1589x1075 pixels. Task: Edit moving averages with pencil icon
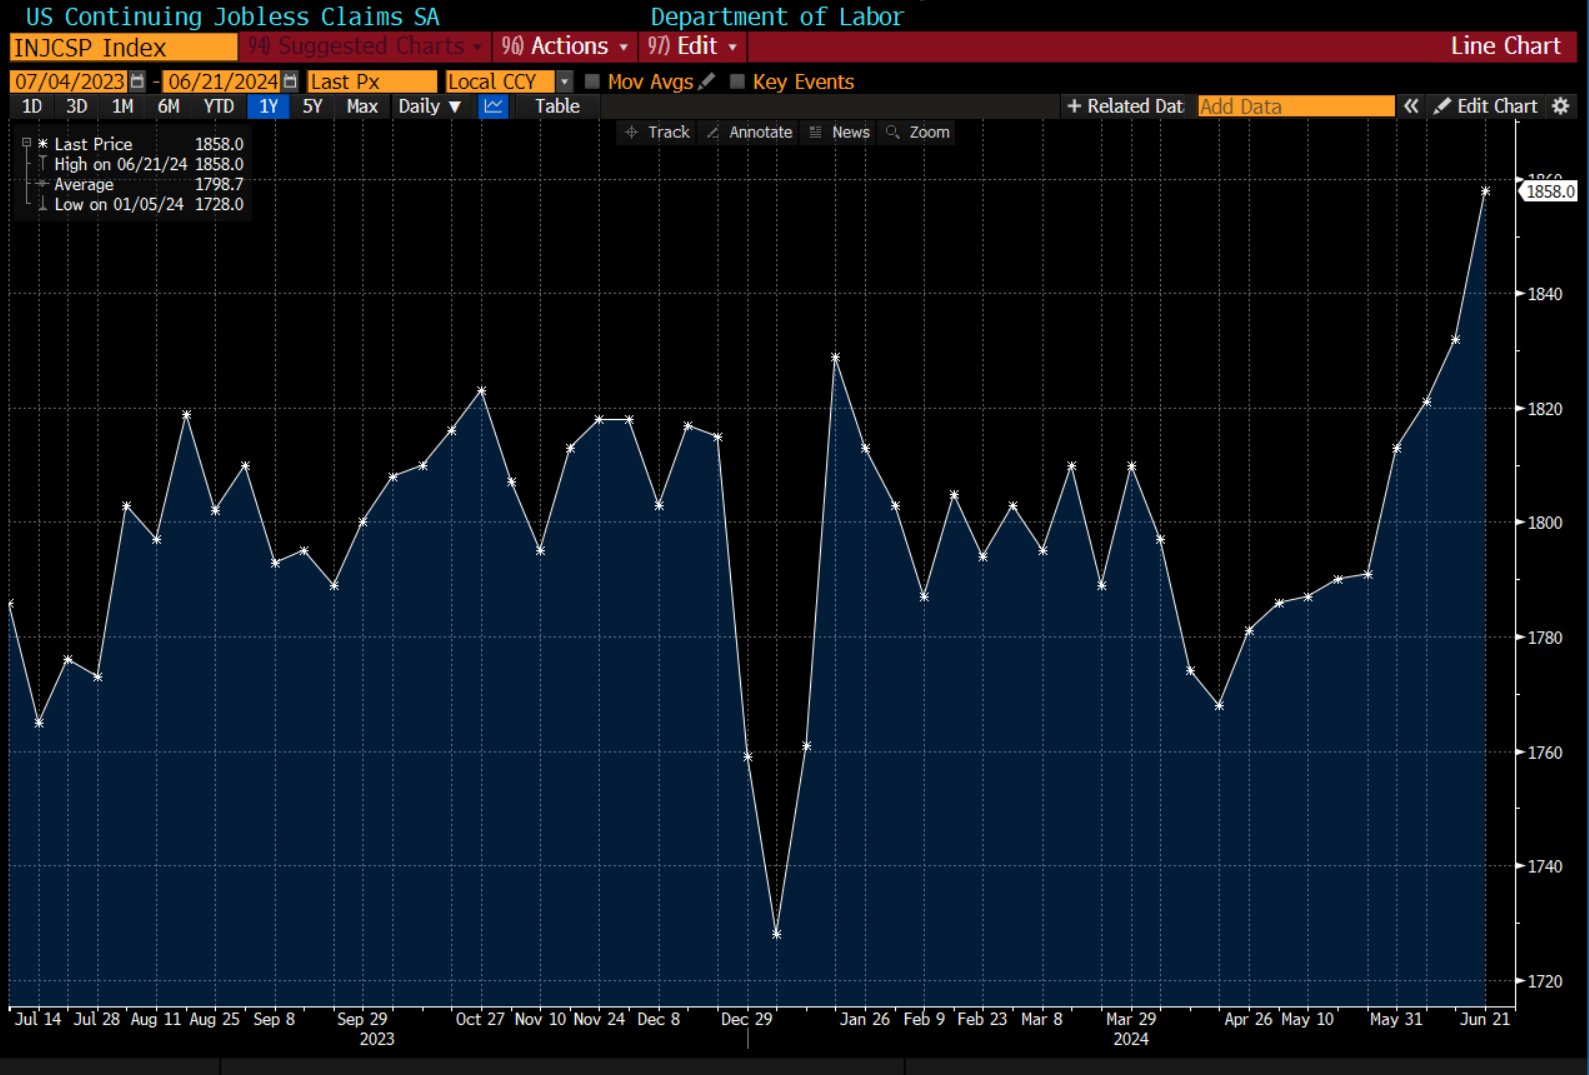[707, 81]
